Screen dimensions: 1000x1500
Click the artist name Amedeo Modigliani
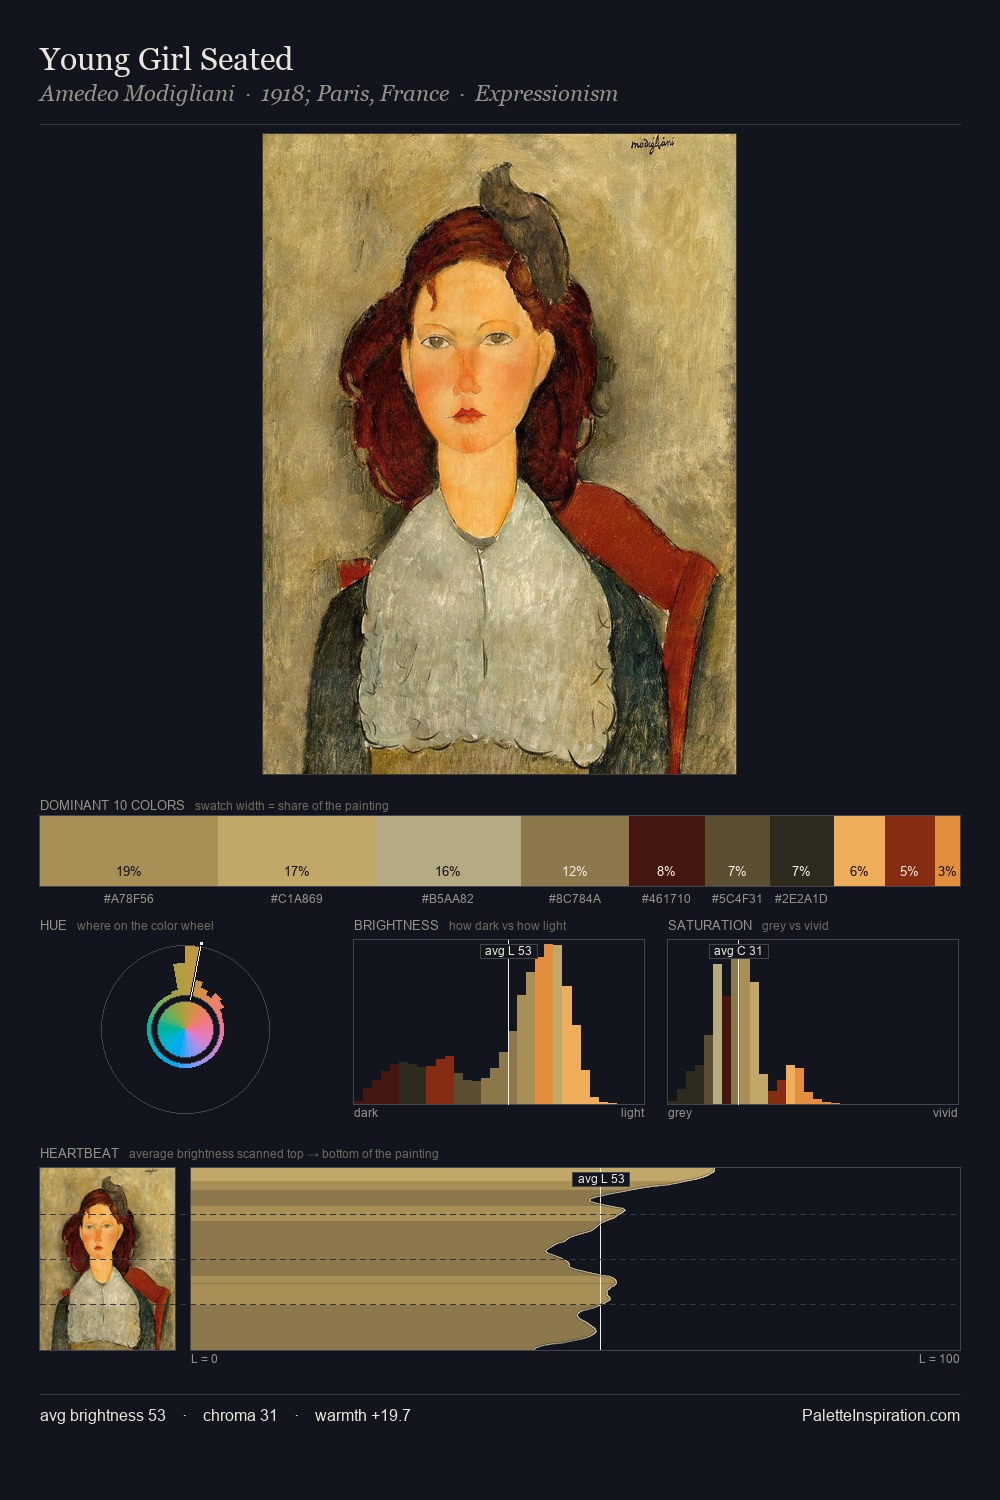pyautogui.click(x=137, y=94)
